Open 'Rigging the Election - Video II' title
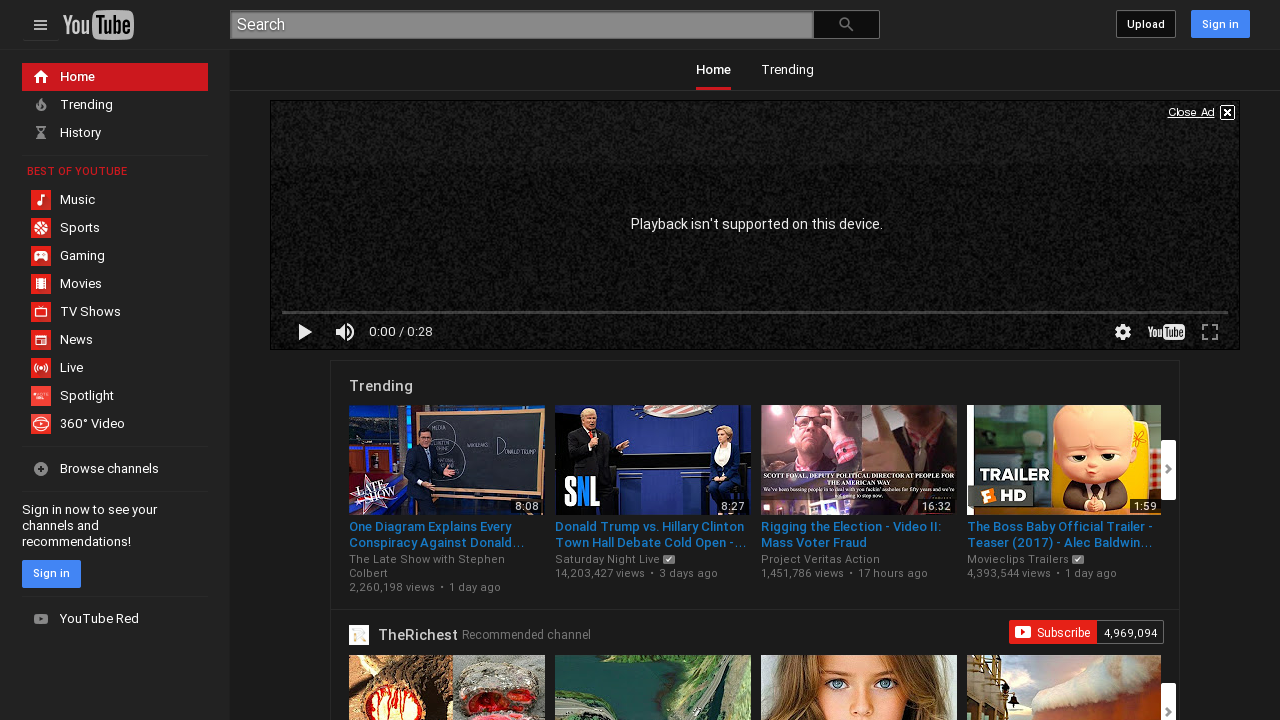This screenshot has height=720, width=1280. pyautogui.click(x=851, y=535)
